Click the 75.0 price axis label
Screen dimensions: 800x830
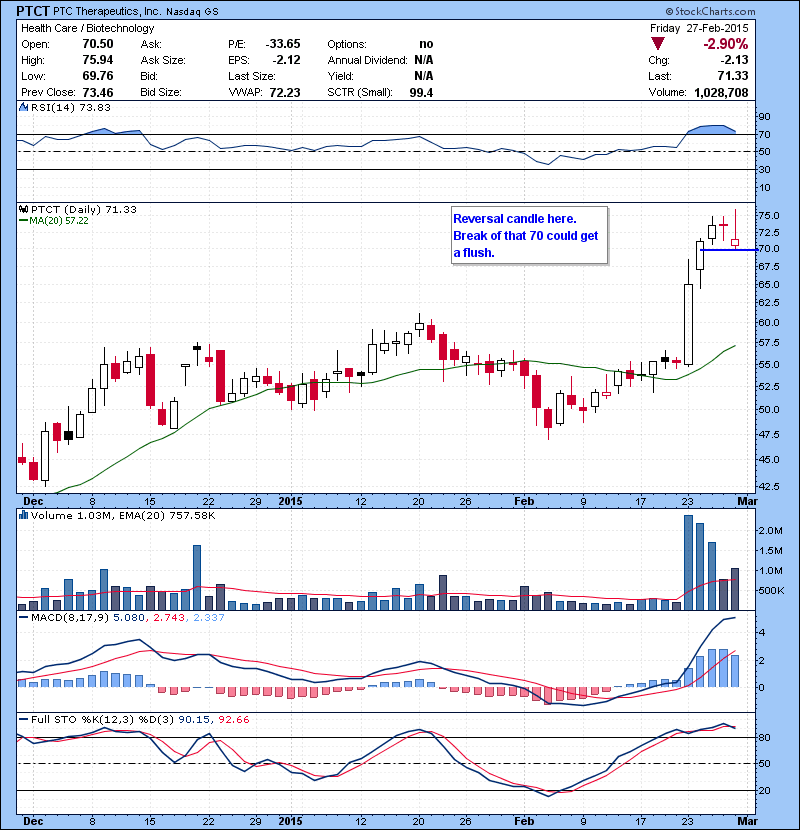769,215
